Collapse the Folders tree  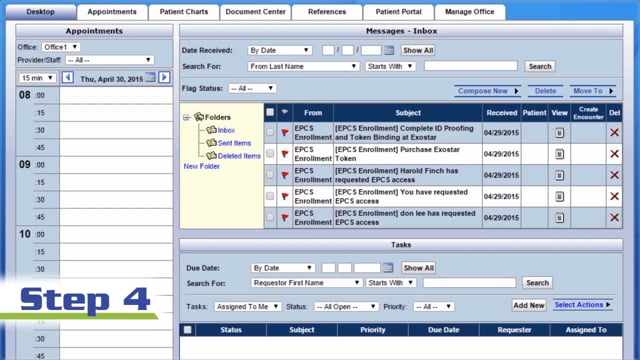tap(187, 118)
